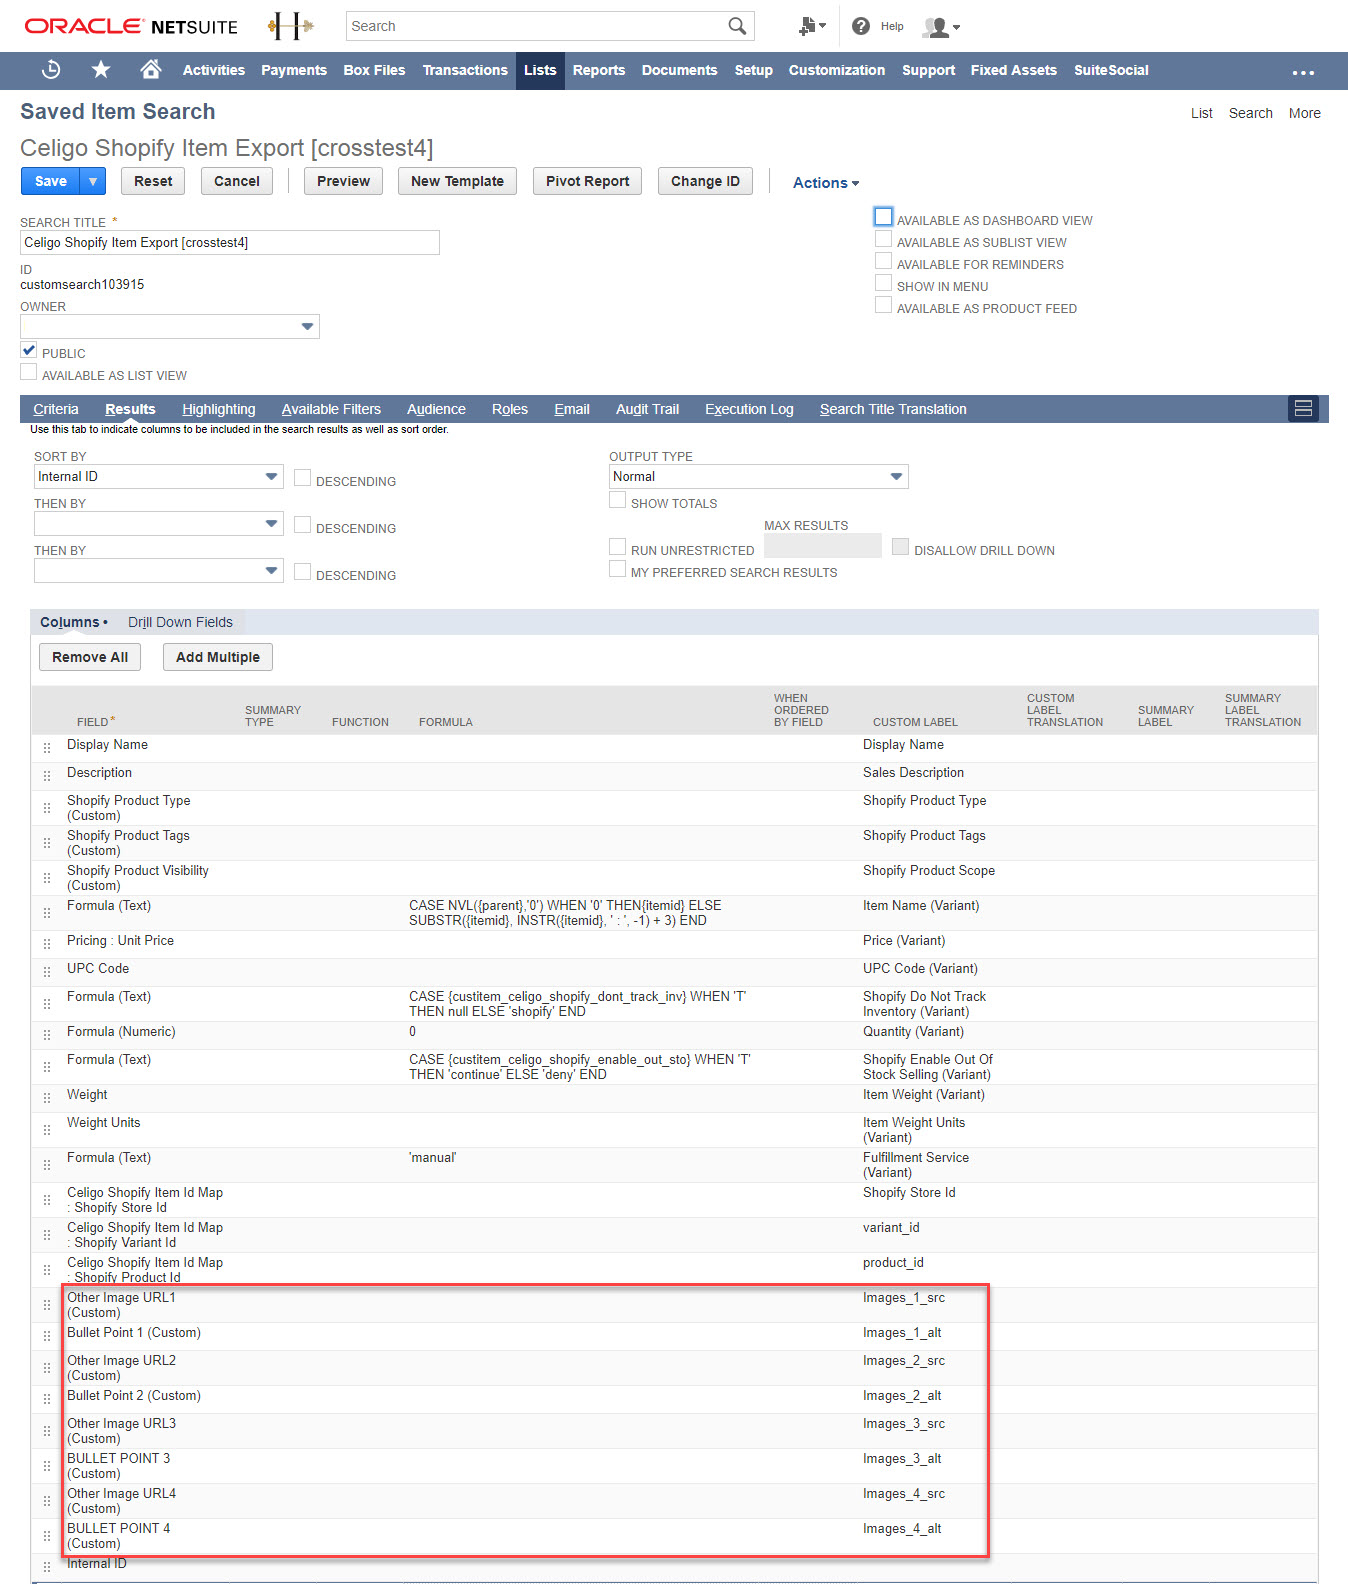Enable Available for Reminders checkbox

click(x=883, y=261)
